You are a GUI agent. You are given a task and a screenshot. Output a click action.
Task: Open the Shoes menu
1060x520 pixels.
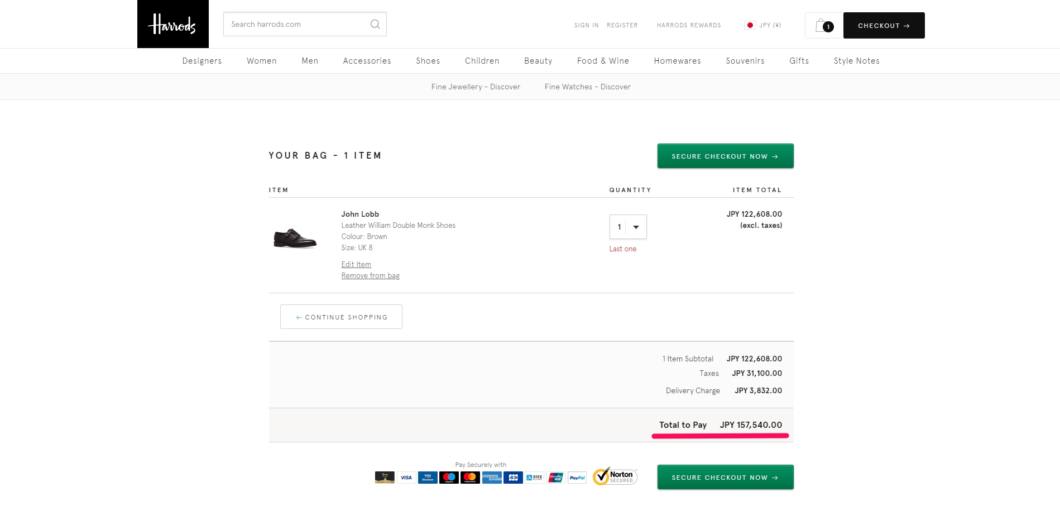[x=428, y=61]
